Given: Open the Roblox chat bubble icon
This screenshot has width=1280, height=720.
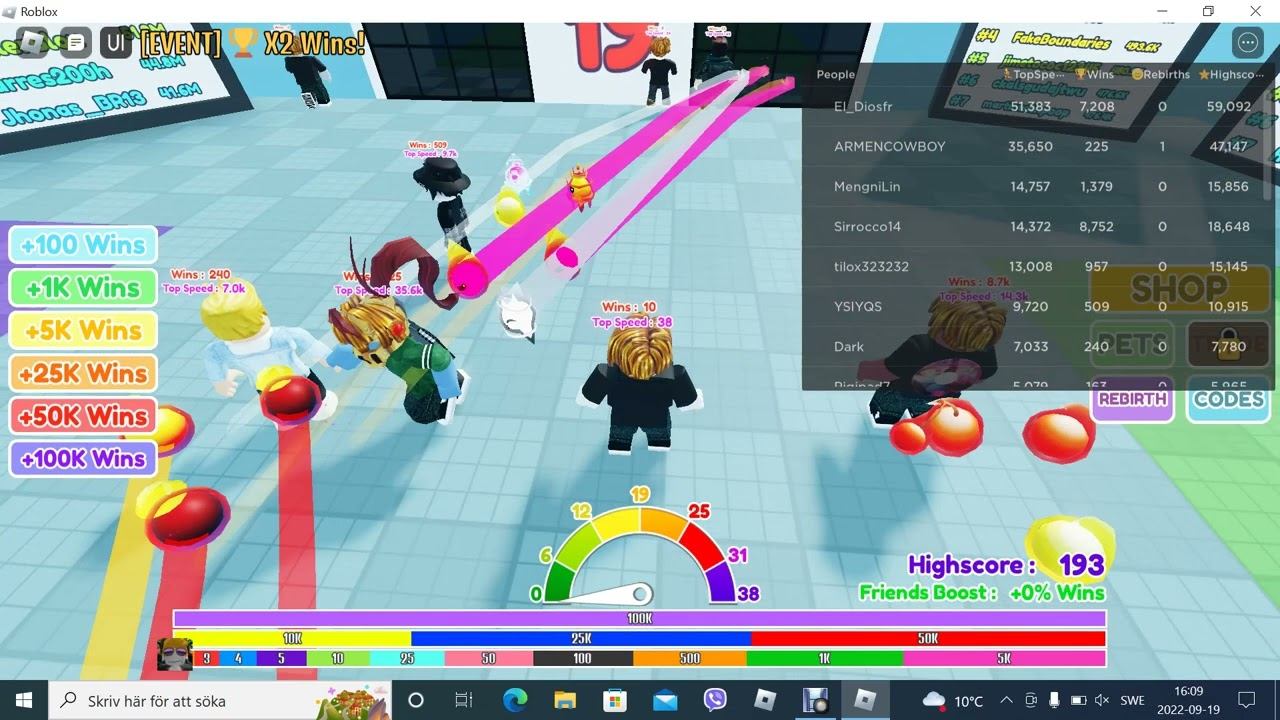Looking at the screenshot, I should click(76, 43).
